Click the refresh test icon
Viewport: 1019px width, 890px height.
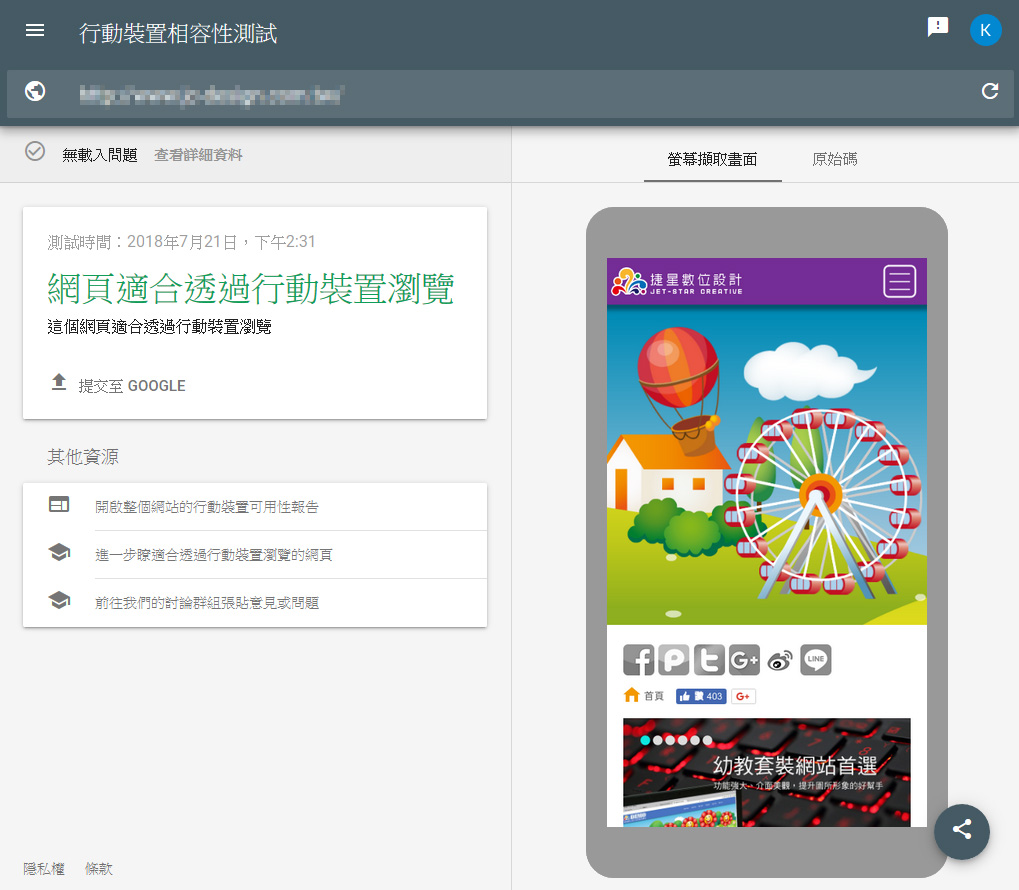(990, 92)
